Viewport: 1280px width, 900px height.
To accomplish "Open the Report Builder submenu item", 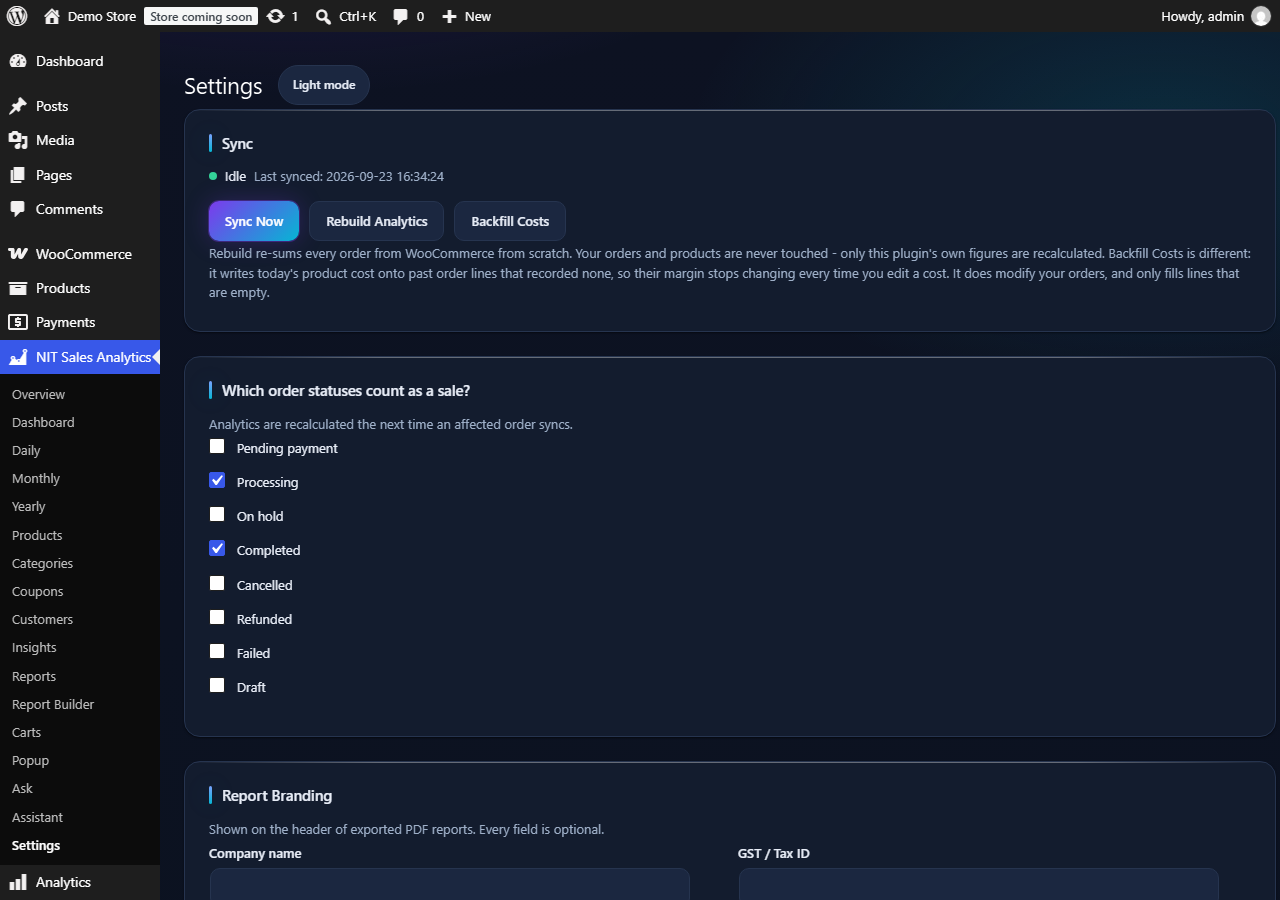I will 53,704.
